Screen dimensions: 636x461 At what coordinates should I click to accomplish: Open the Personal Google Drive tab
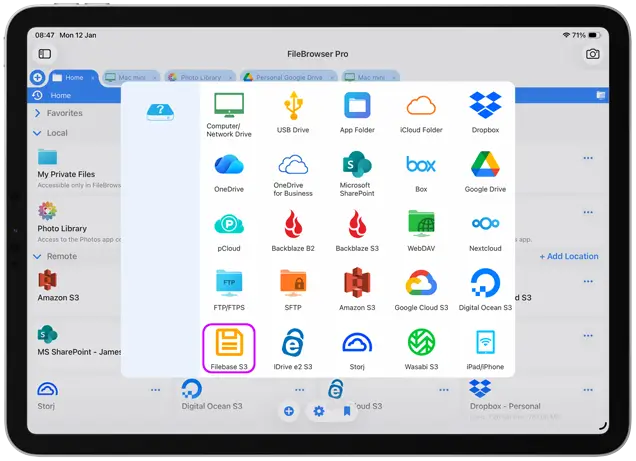tap(289, 77)
